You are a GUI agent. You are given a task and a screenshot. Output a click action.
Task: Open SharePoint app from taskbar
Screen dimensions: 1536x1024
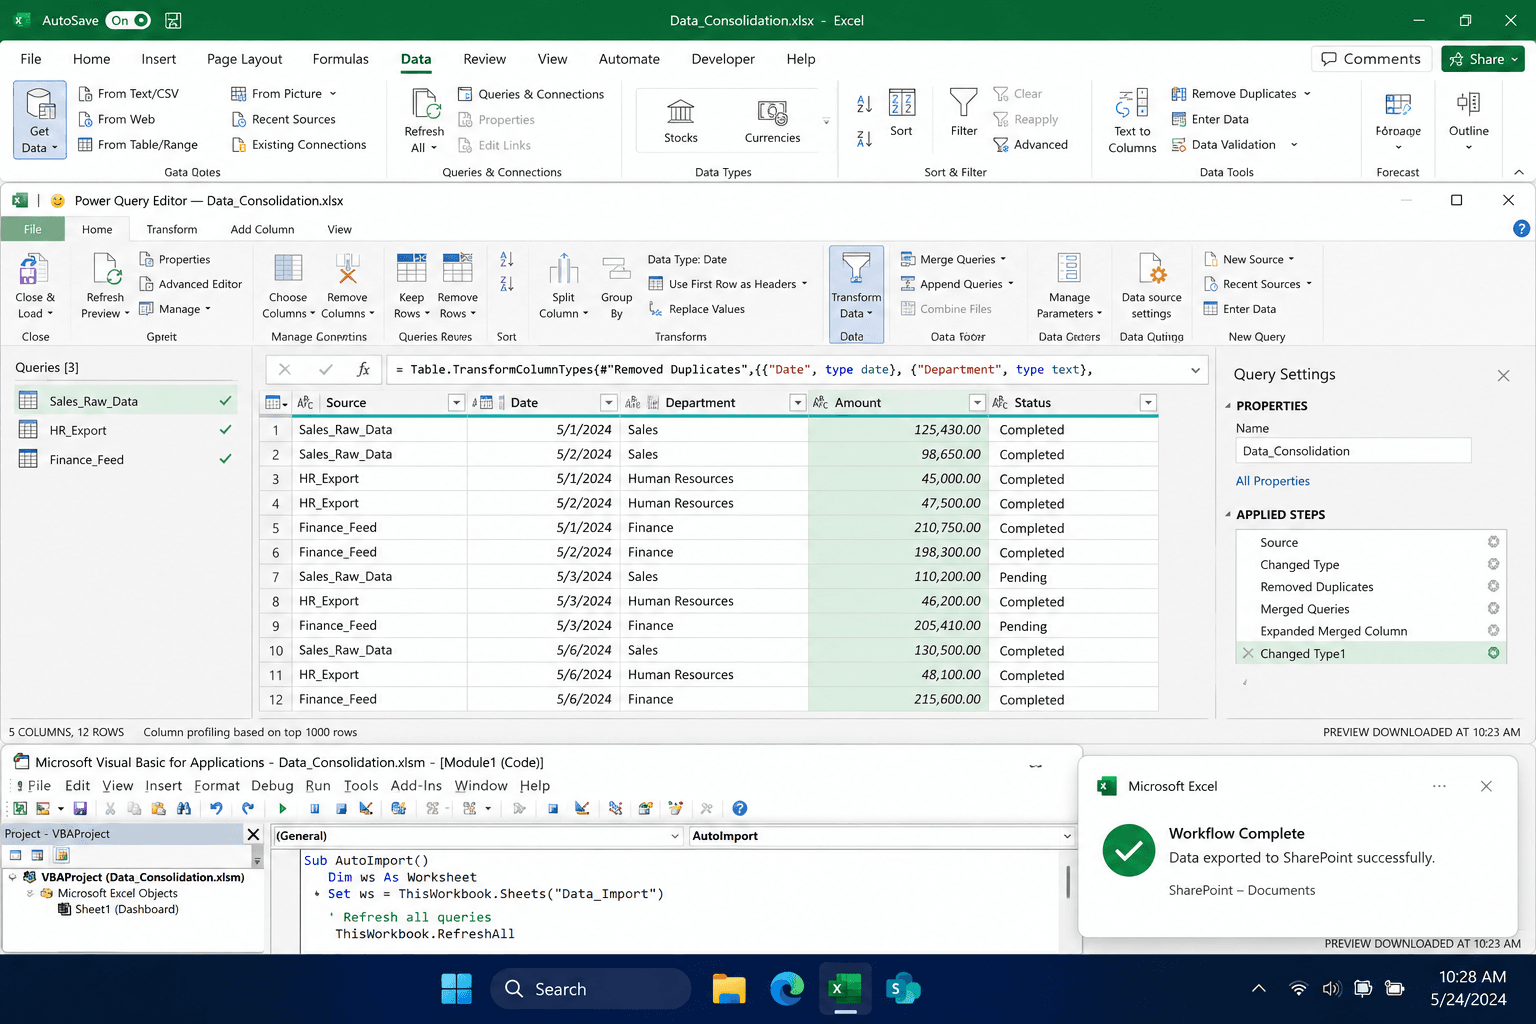pos(903,989)
